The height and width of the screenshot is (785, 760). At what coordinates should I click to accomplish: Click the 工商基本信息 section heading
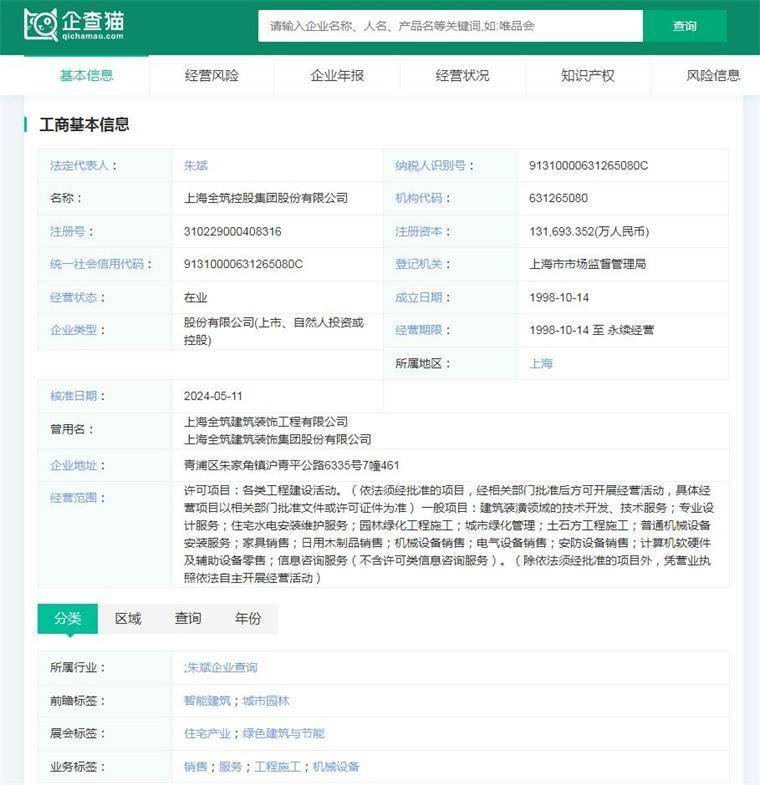pos(84,124)
